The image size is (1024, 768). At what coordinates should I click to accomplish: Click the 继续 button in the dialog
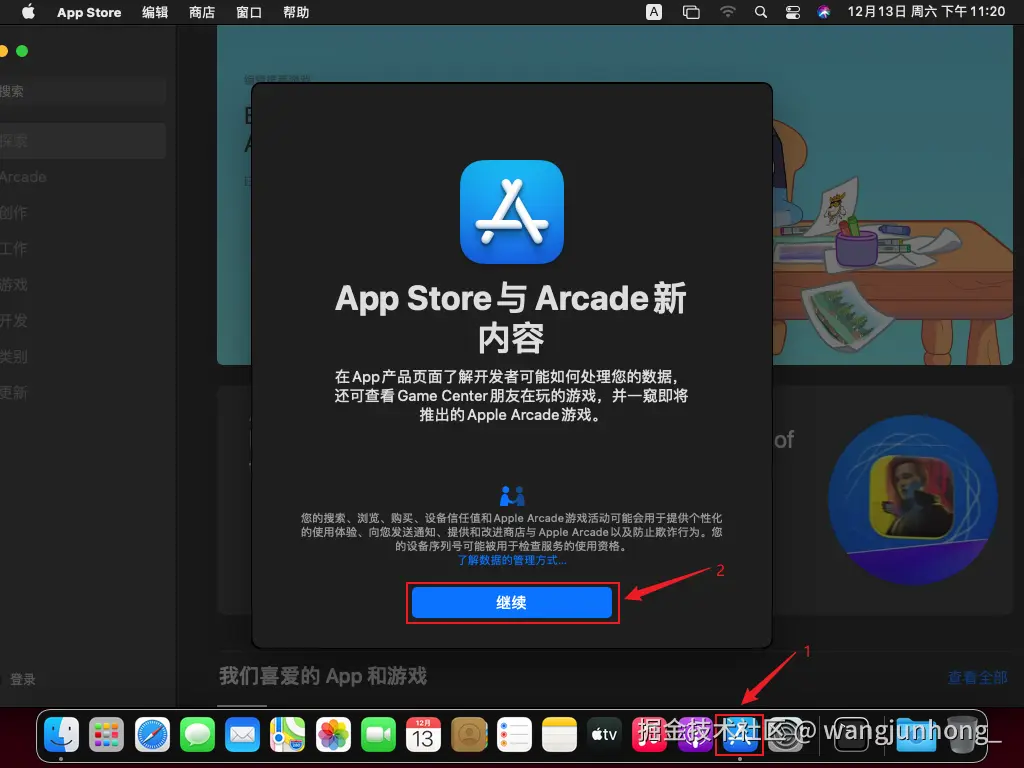(x=512, y=602)
